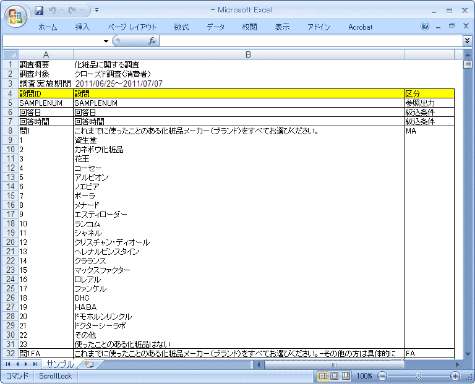This screenshot has height=384, width=475.
Task: Click the FA cell in row 32
Action: pyautogui.click(x=429, y=353)
